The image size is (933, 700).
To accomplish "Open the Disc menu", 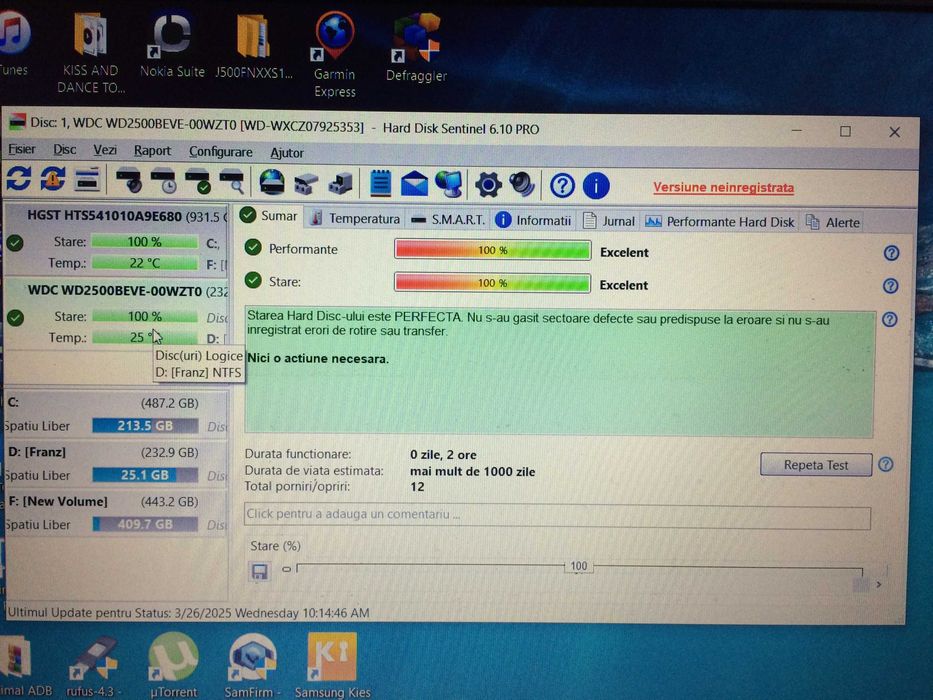I will [65, 150].
